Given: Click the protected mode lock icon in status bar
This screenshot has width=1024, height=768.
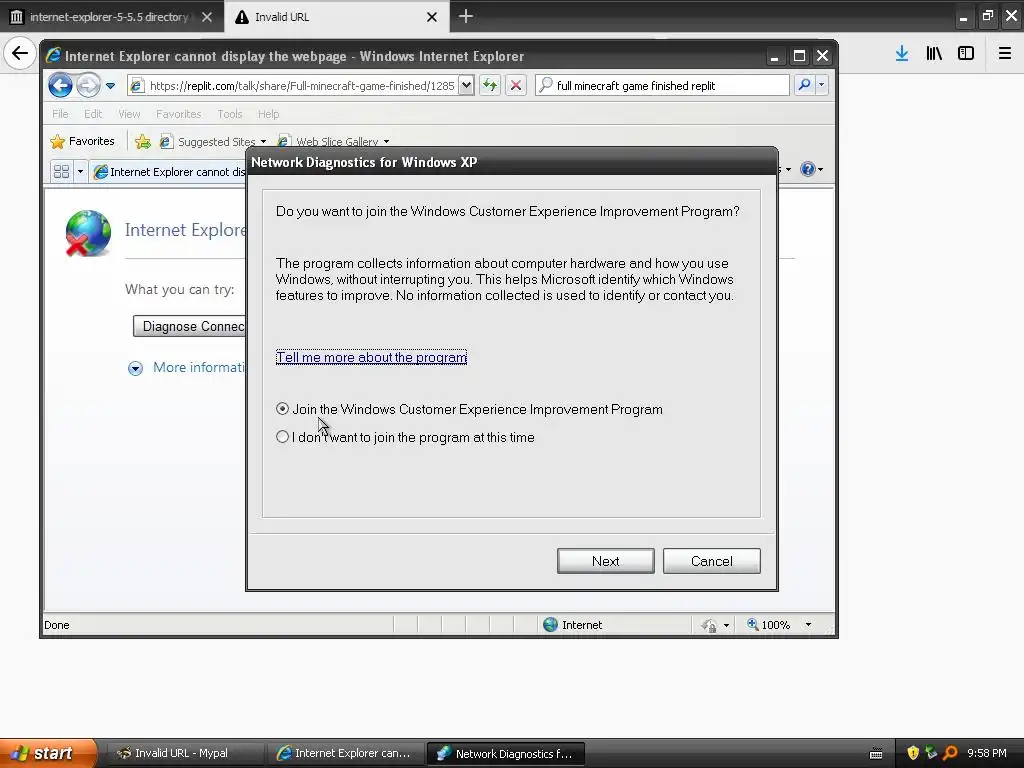Looking at the screenshot, I should (709, 625).
